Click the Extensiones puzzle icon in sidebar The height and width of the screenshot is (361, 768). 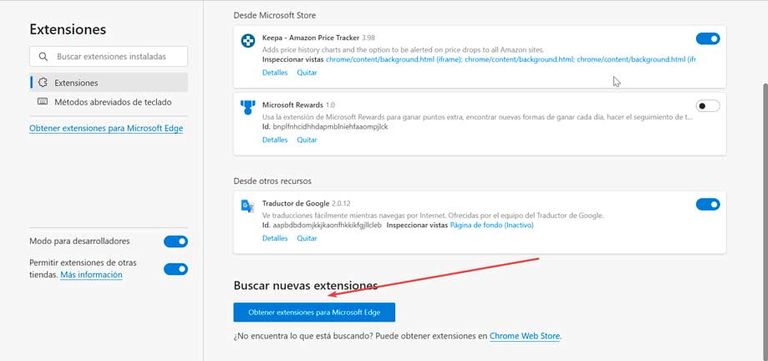coord(43,83)
